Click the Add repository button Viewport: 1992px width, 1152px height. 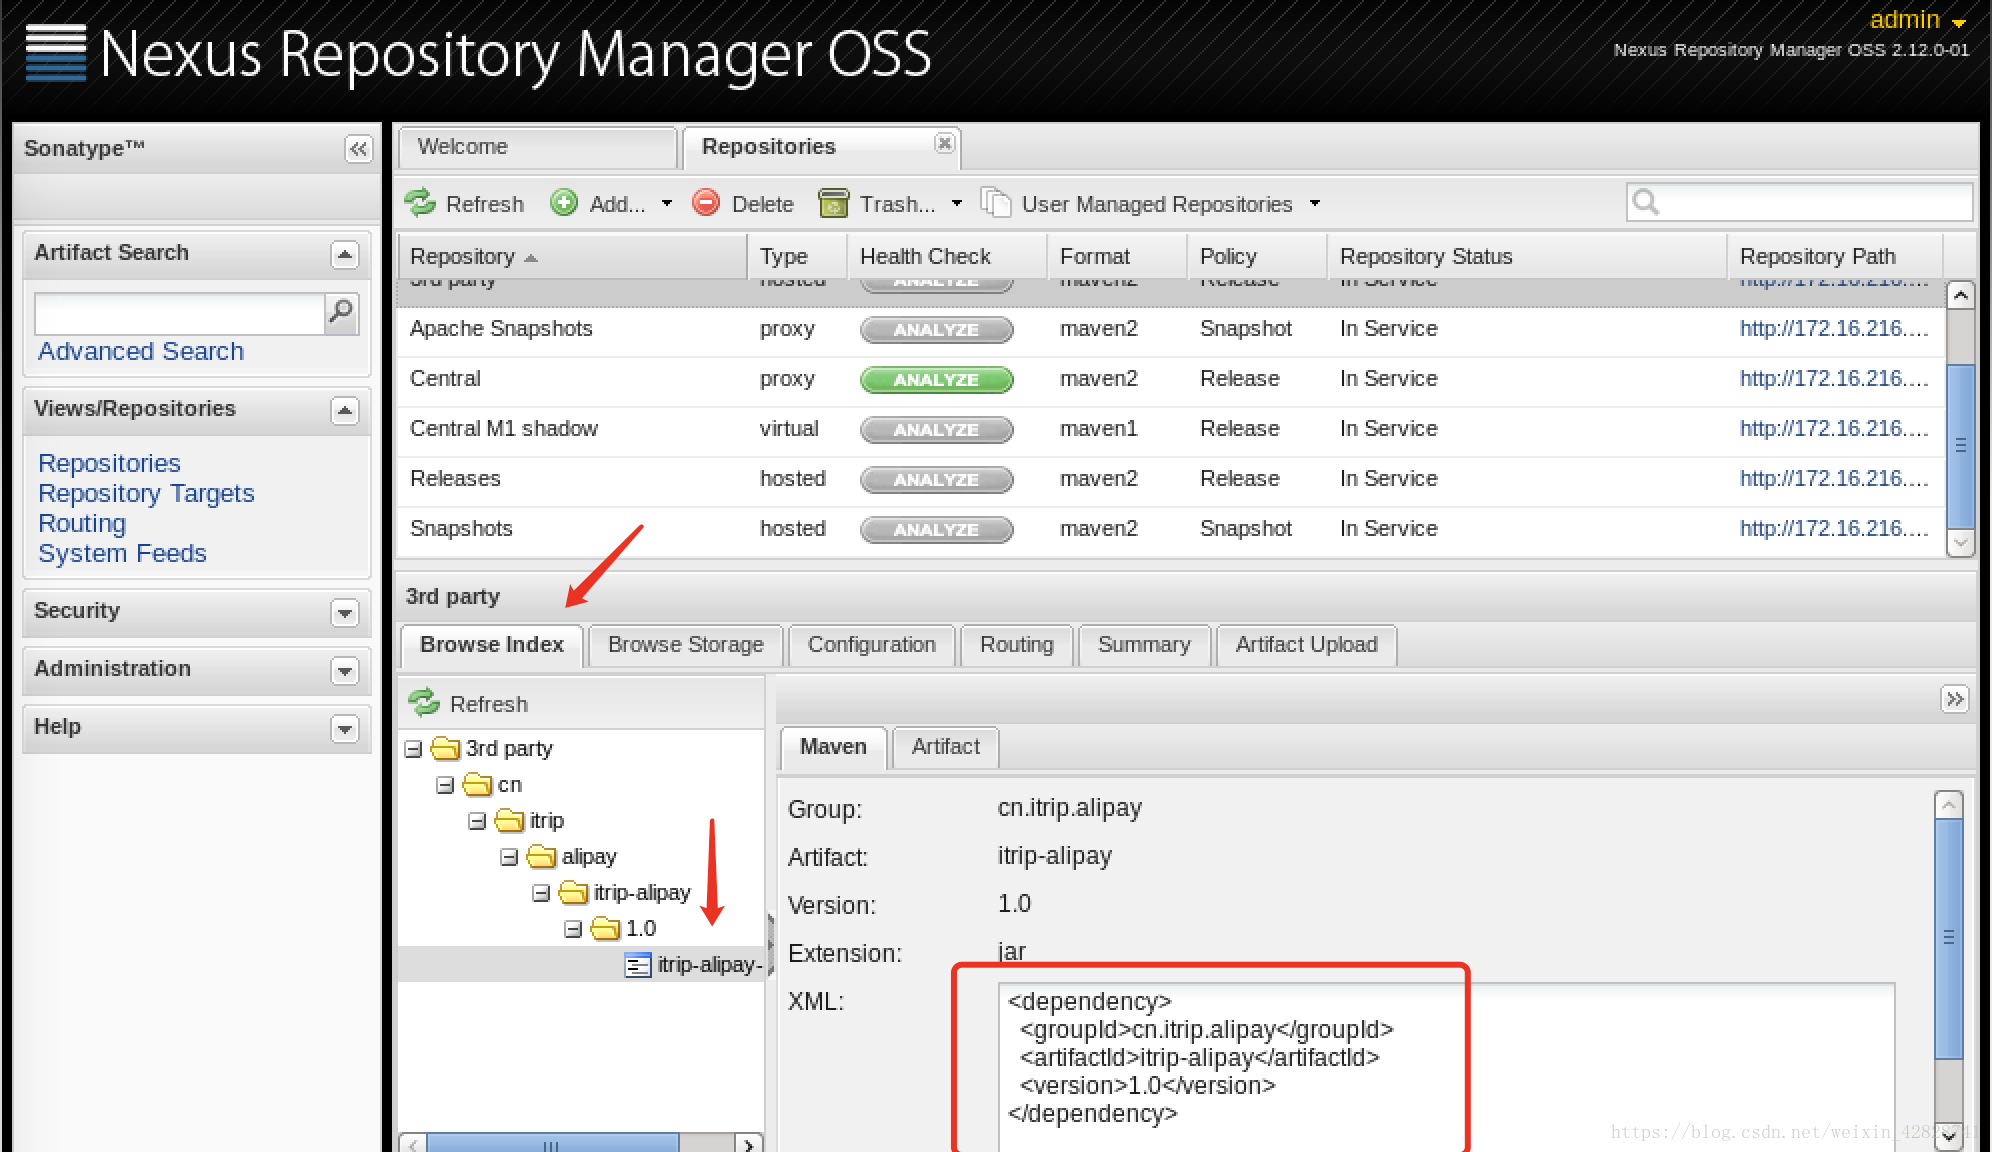(x=610, y=204)
